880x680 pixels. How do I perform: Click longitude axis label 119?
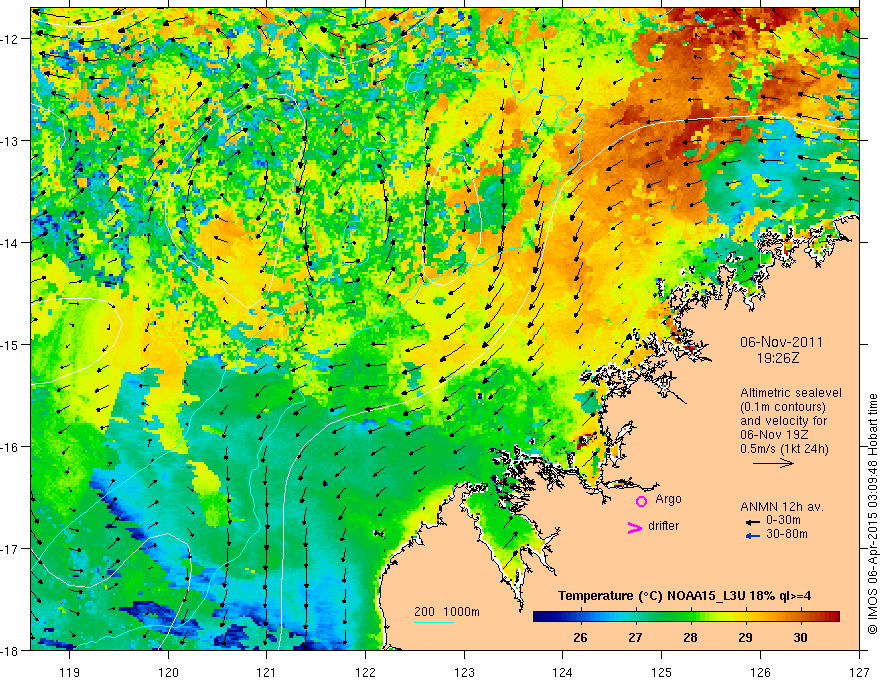(x=70, y=672)
